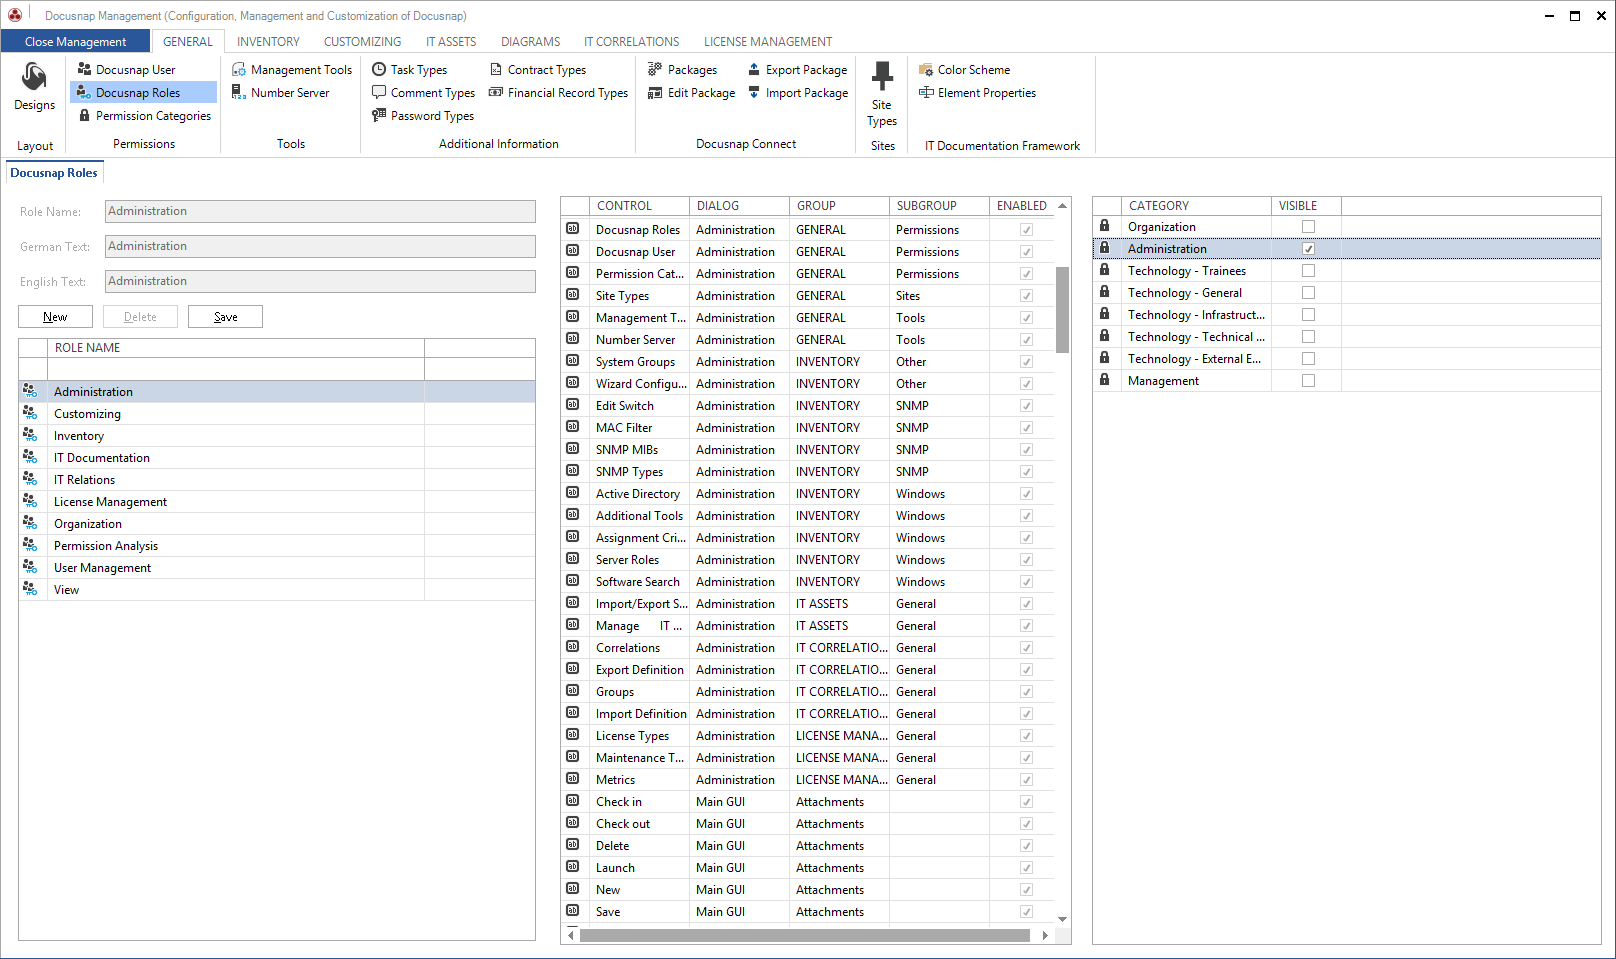Viewport: 1616px width, 959px height.
Task: Sort by CONTROL column header
Action: (x=639, y=205)
